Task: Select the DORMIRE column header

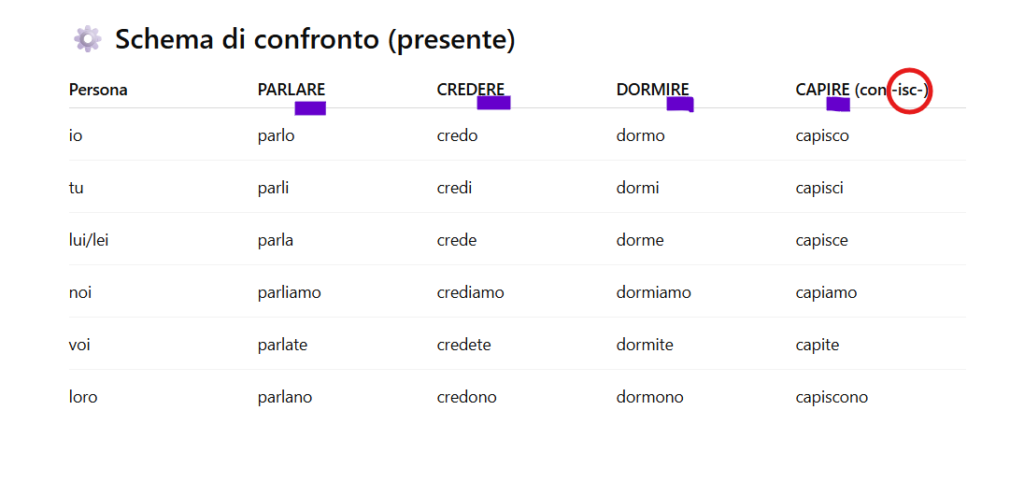Action: [652, 90]
